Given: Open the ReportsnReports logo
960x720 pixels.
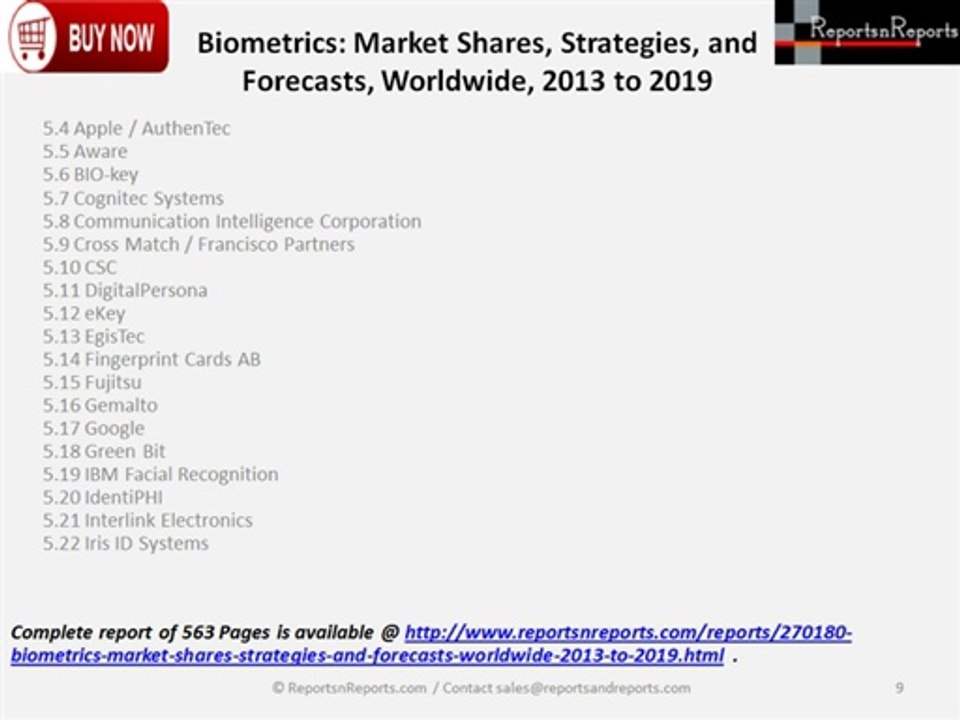Looking at the screenshot, I should coord(867,32).
